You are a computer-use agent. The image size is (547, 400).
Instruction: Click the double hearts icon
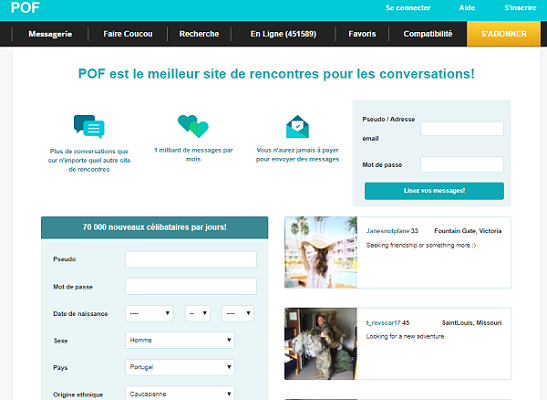click(193, 126)
